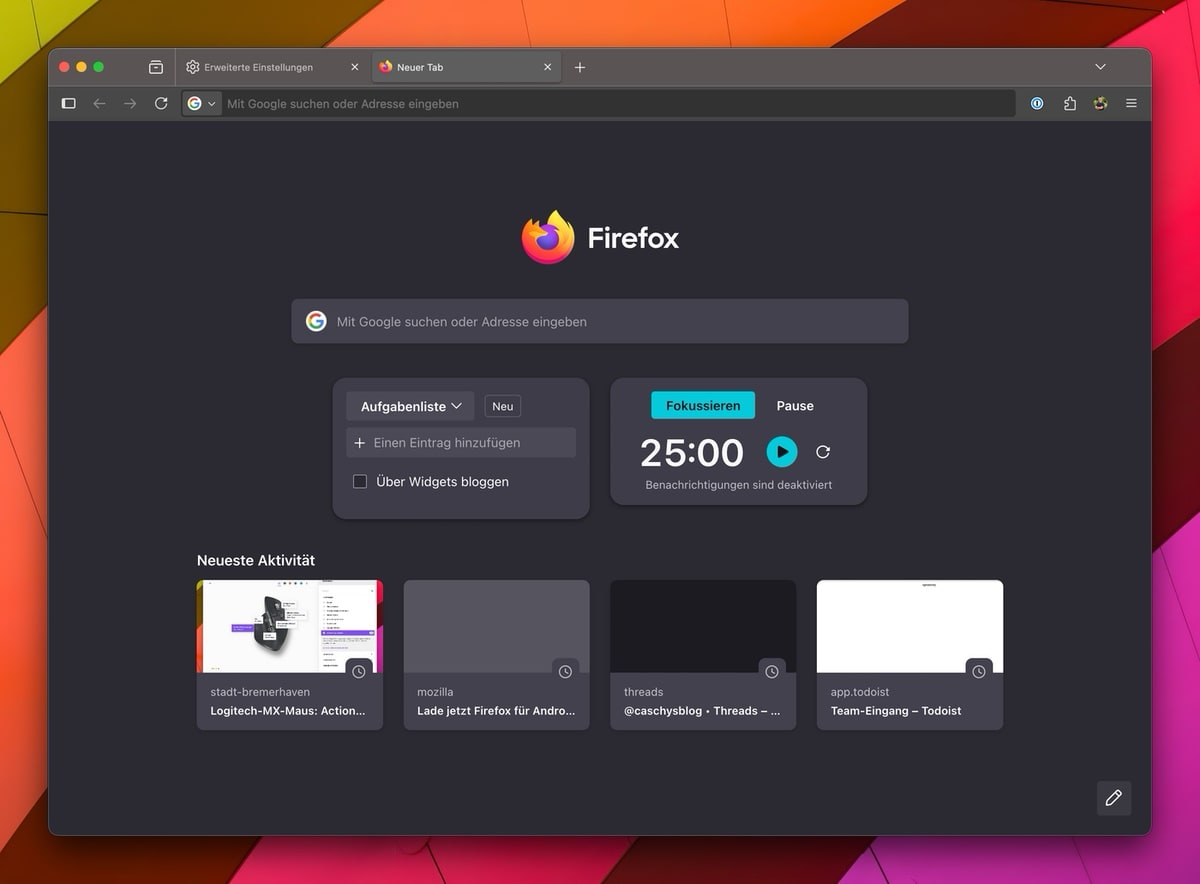Open search engine dropdown in address bar
1200x884 pixels.
pos(201,103)
